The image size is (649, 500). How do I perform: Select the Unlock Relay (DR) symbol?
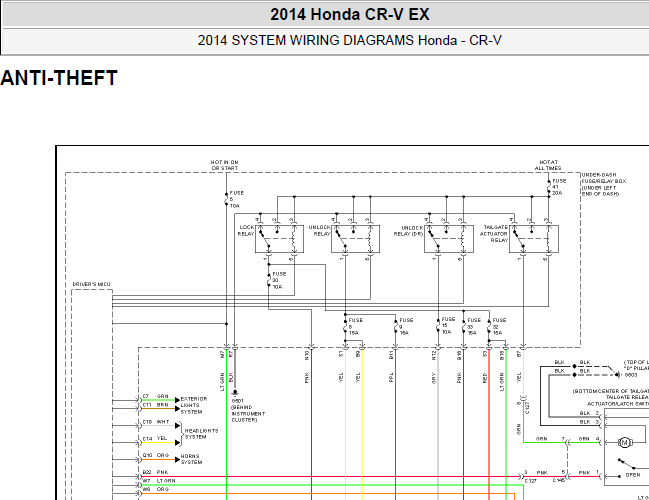point(449,239)
